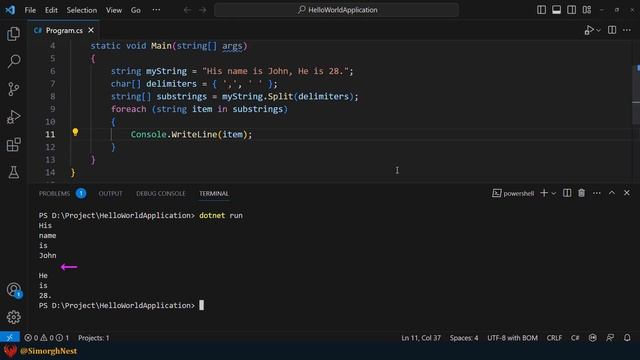Open the Search view in activity bar
This screenshot has width=640, height=360.
point(13,61)
